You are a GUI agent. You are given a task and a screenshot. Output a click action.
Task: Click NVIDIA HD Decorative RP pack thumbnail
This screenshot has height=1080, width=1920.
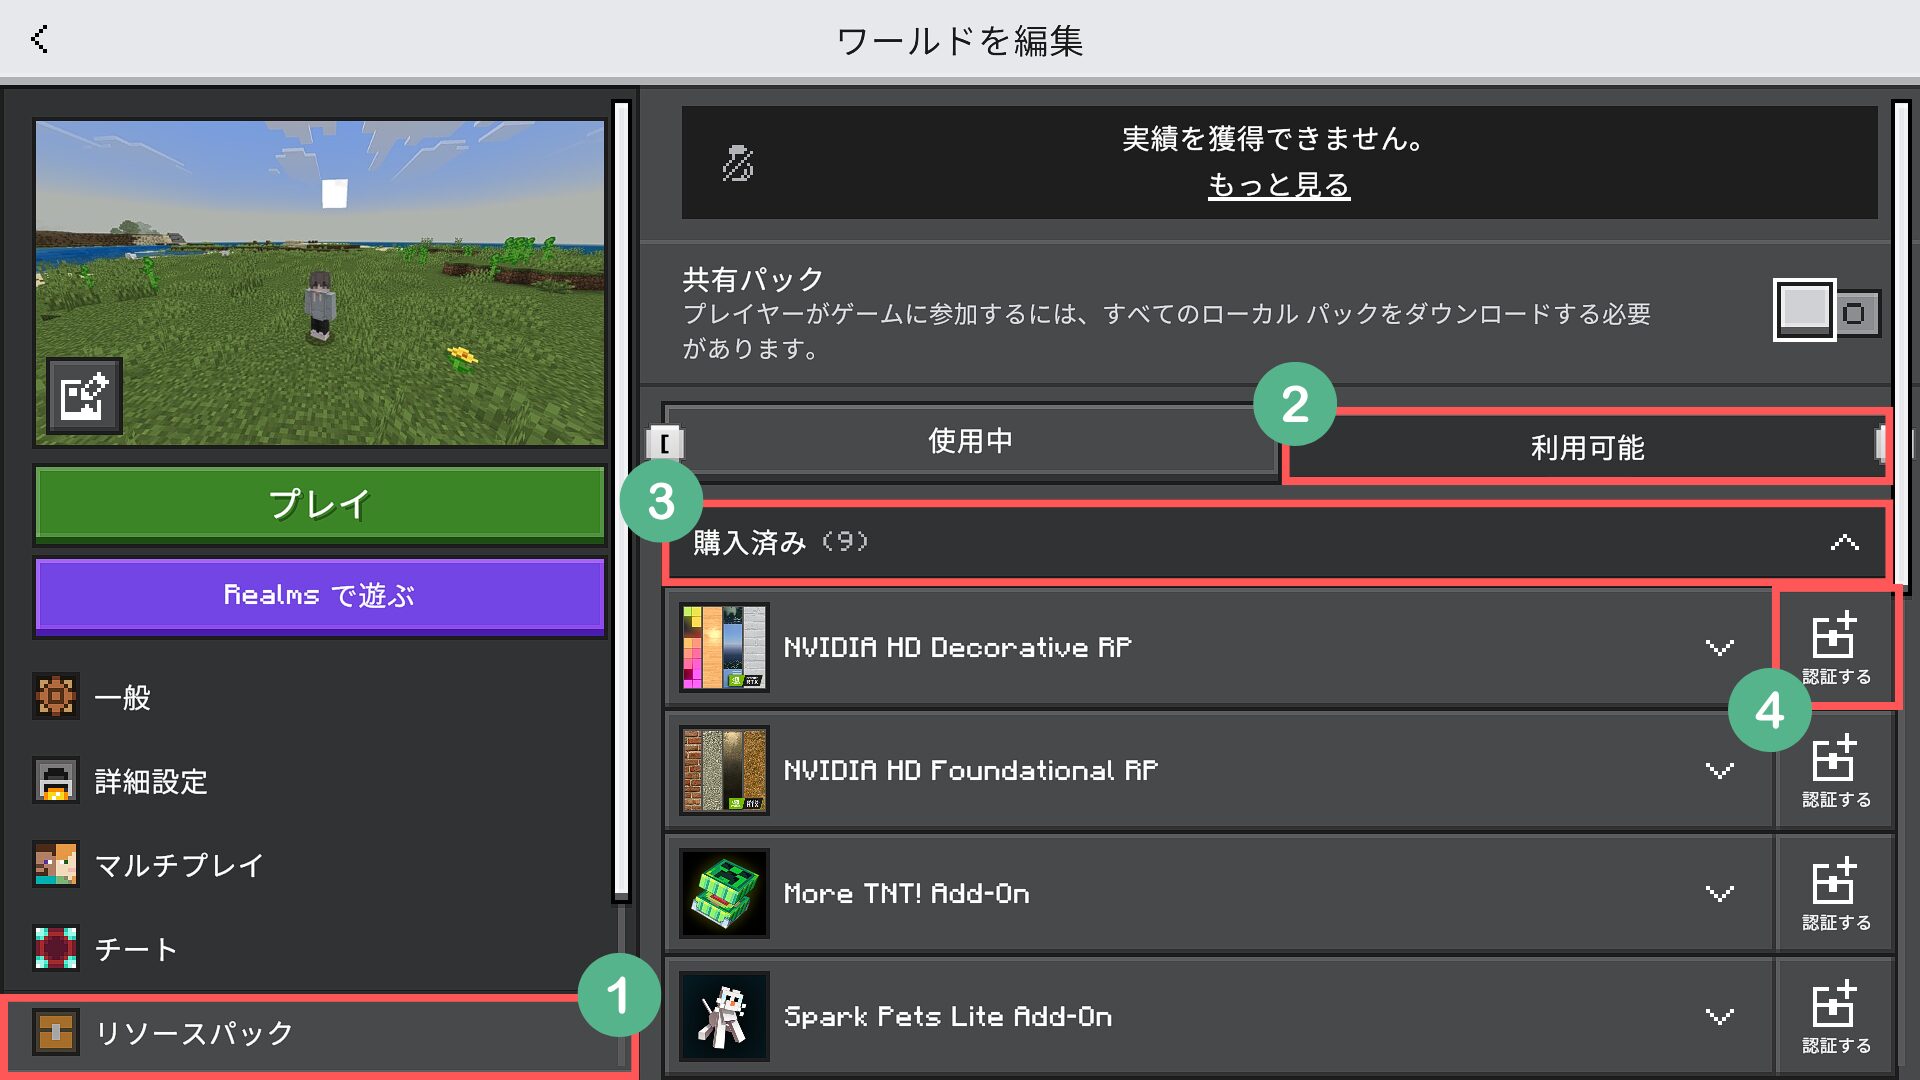pyautogui.click(x=724, y=647)
